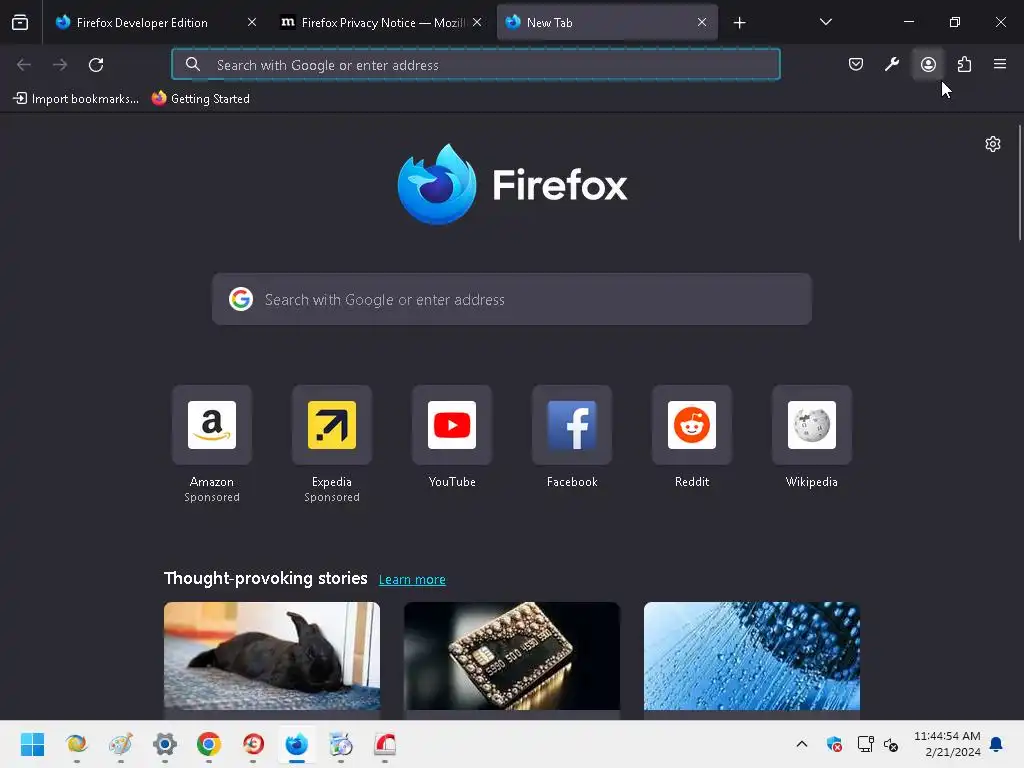
Task: Expand the list all tabs chevron
Action: 825,22
